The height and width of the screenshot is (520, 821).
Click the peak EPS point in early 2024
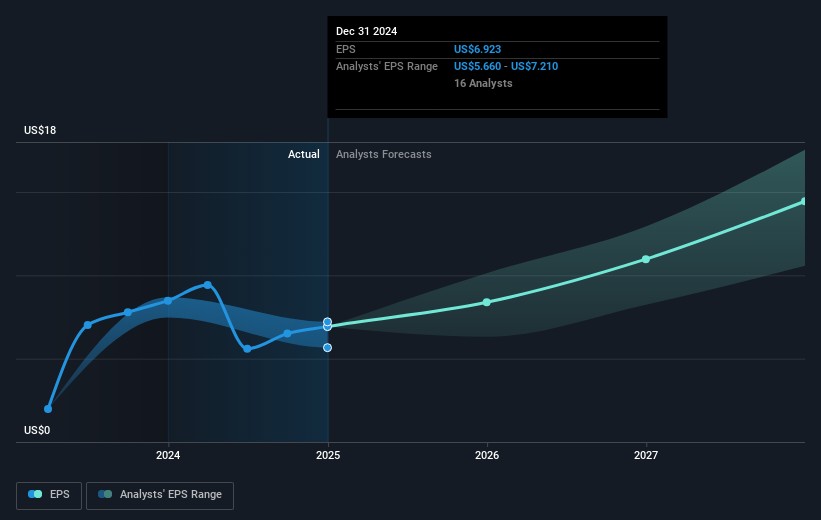tap(208, 285)
